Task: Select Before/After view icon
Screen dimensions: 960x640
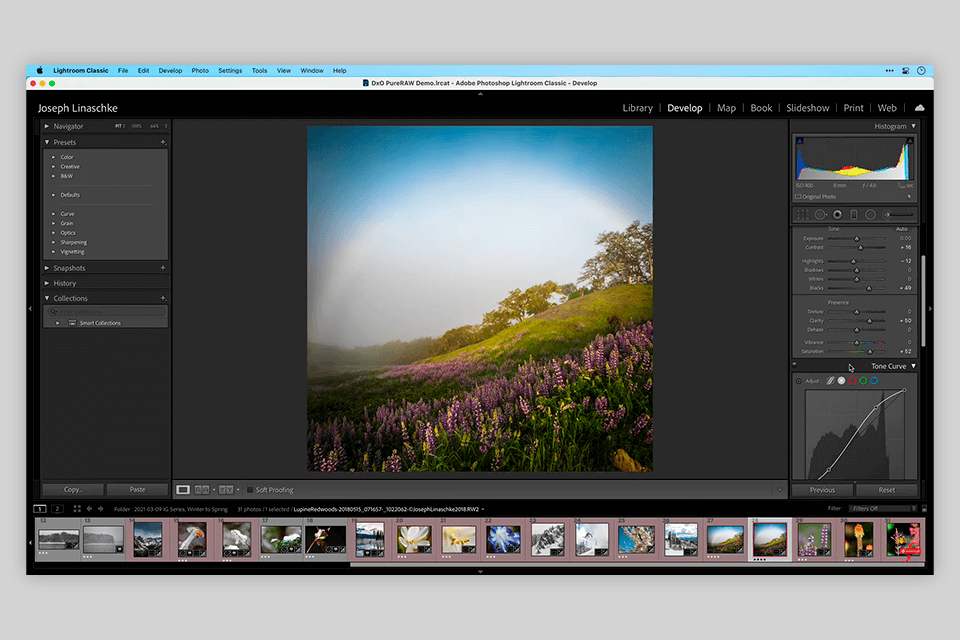Action: pyautogui.click(x=226, y=490)
